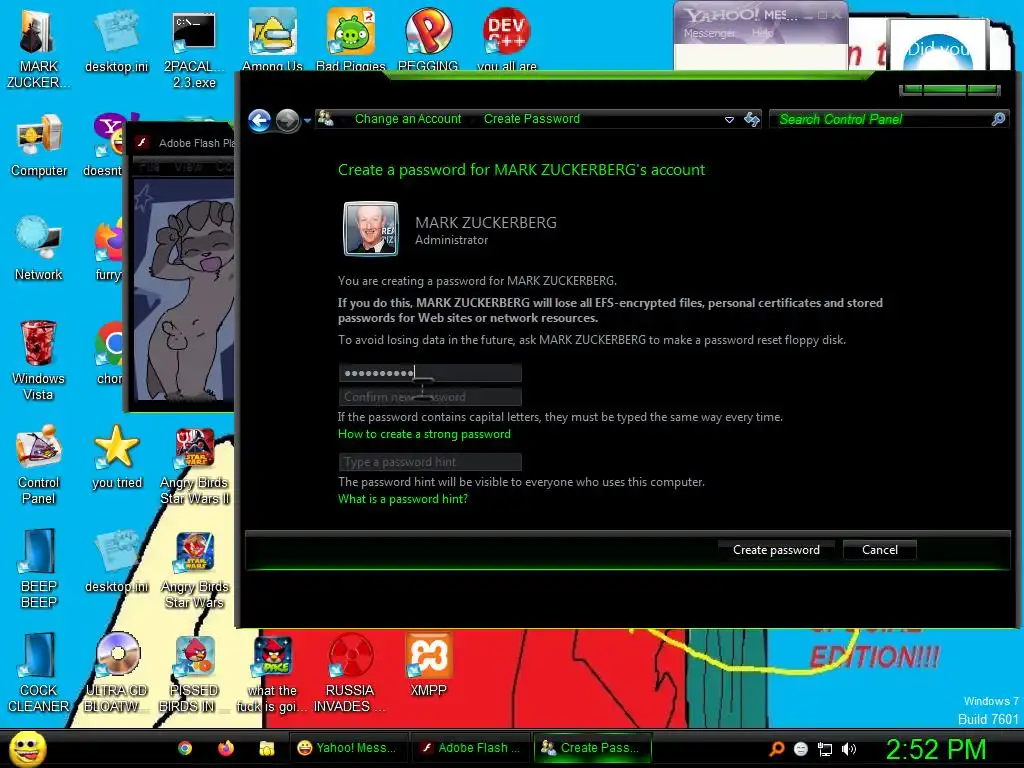
Task: Select the Network desktop icon
Action: tap(39, 249)
